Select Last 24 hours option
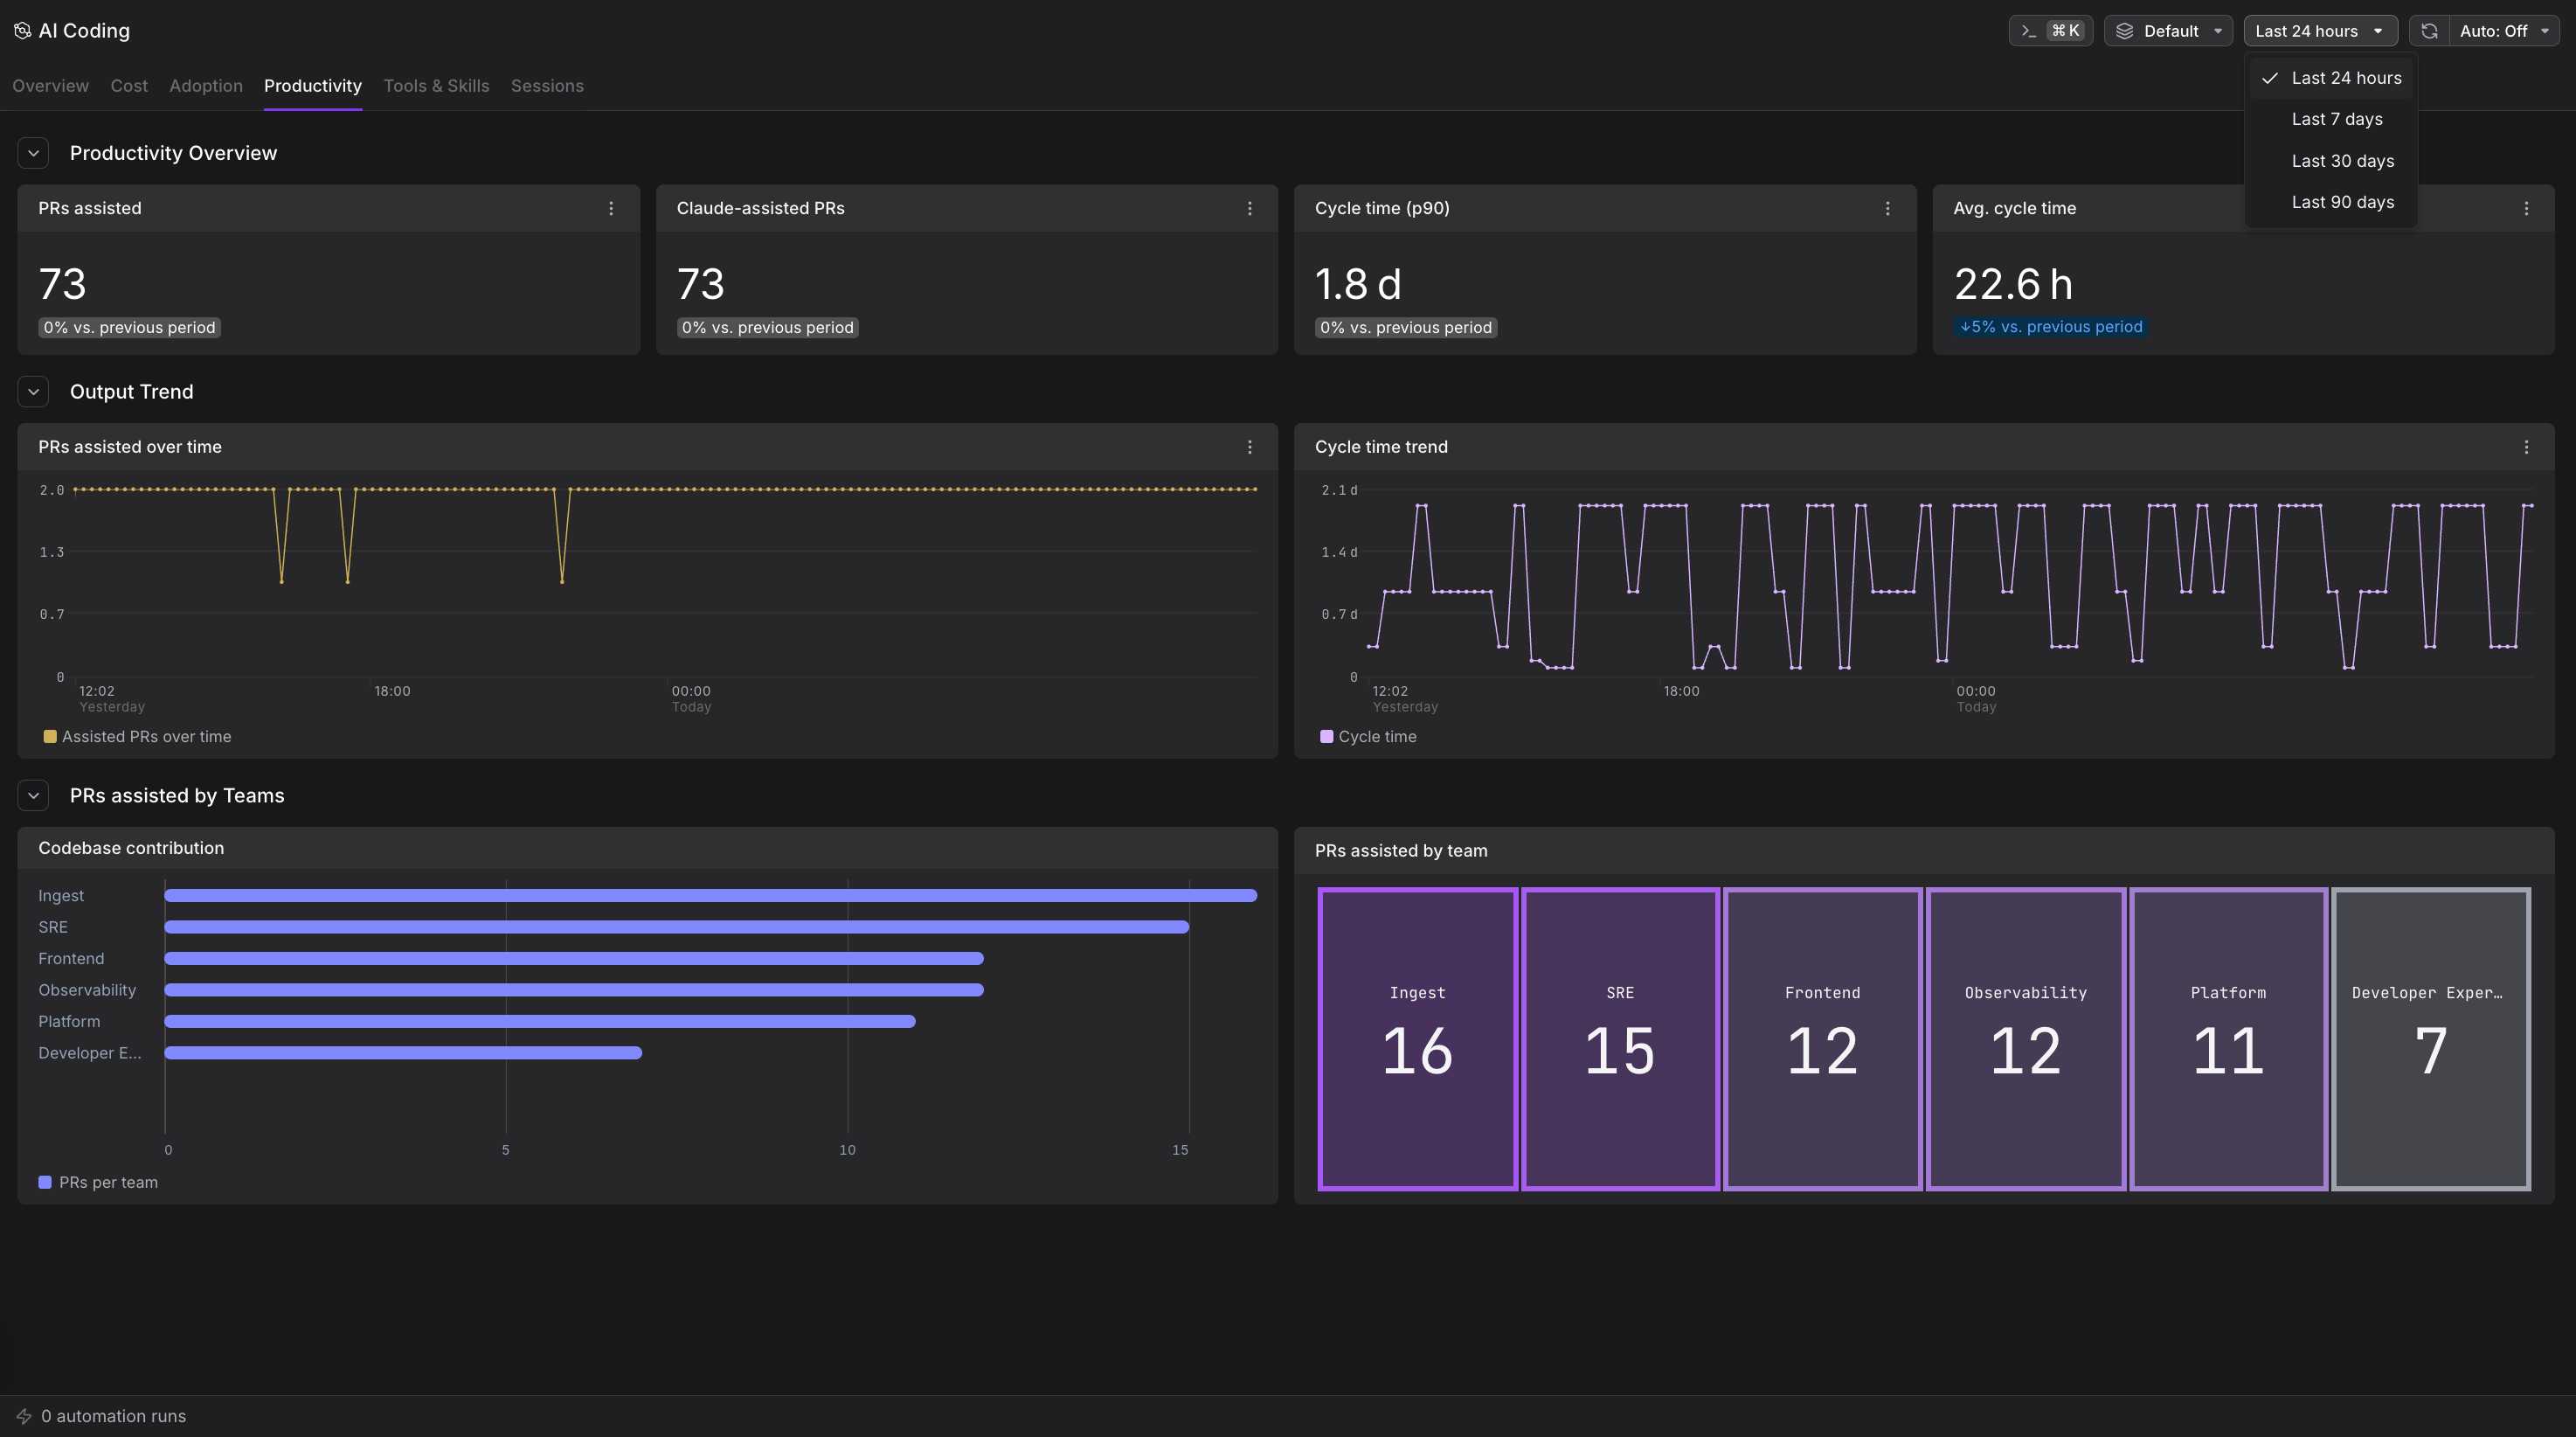Image resolution: width=2576 pixels, height=1437 pixels. click(x=2331, y=78)
